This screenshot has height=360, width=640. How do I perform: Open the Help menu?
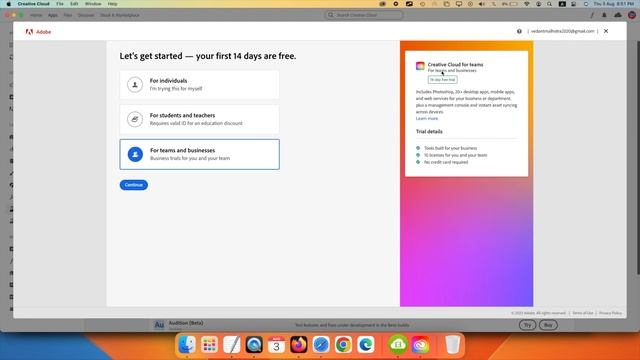pyautogui.click(x=112, y=4)
